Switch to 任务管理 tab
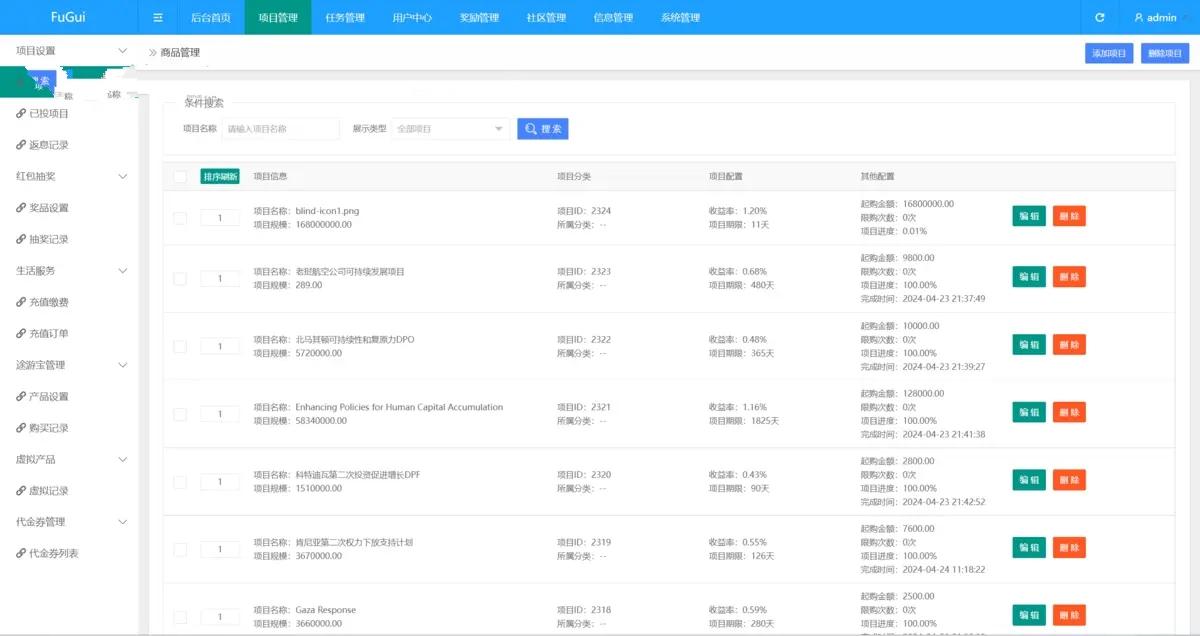This screenshot has width=1200, height=636. pos(345,18)
